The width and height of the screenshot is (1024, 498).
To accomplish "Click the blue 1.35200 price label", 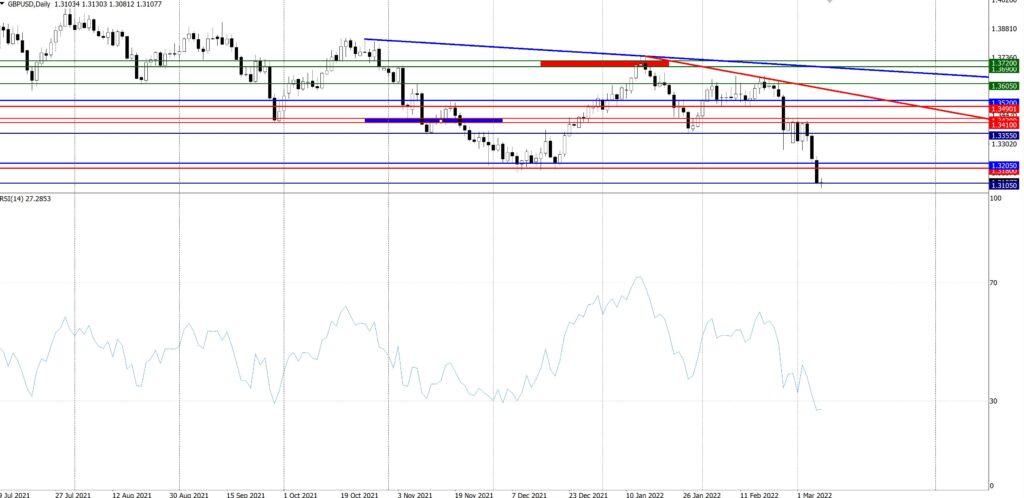I will (1003, 102).
